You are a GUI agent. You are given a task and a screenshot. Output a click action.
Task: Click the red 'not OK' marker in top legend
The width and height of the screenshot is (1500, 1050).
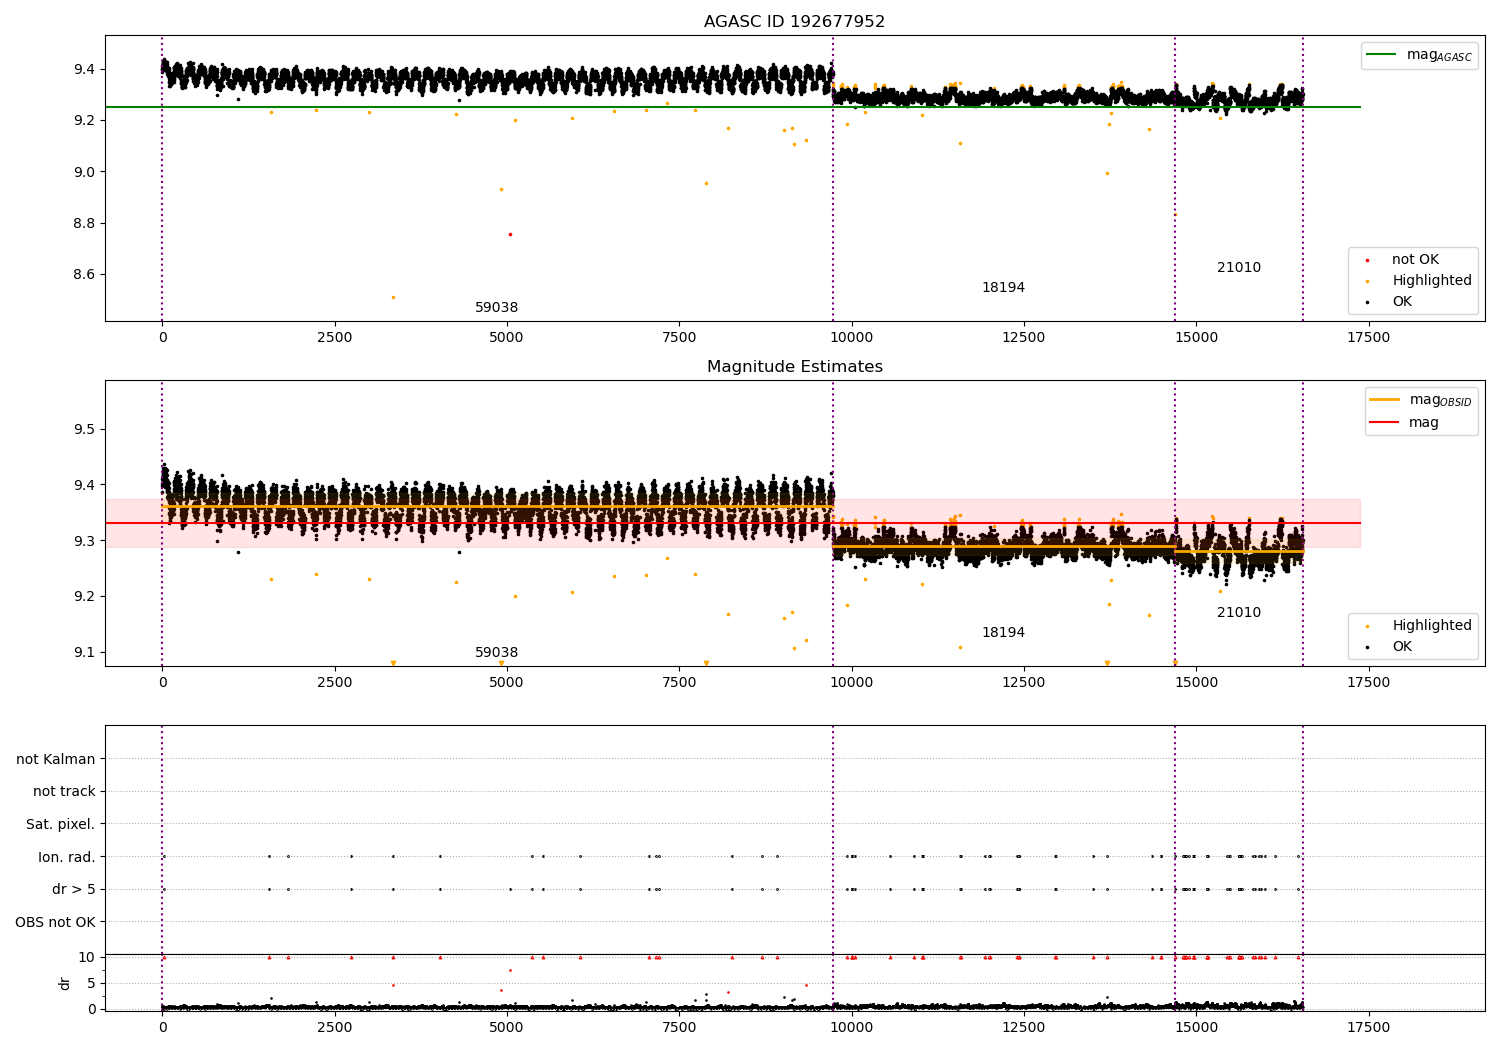click(x=1367, y=260)
